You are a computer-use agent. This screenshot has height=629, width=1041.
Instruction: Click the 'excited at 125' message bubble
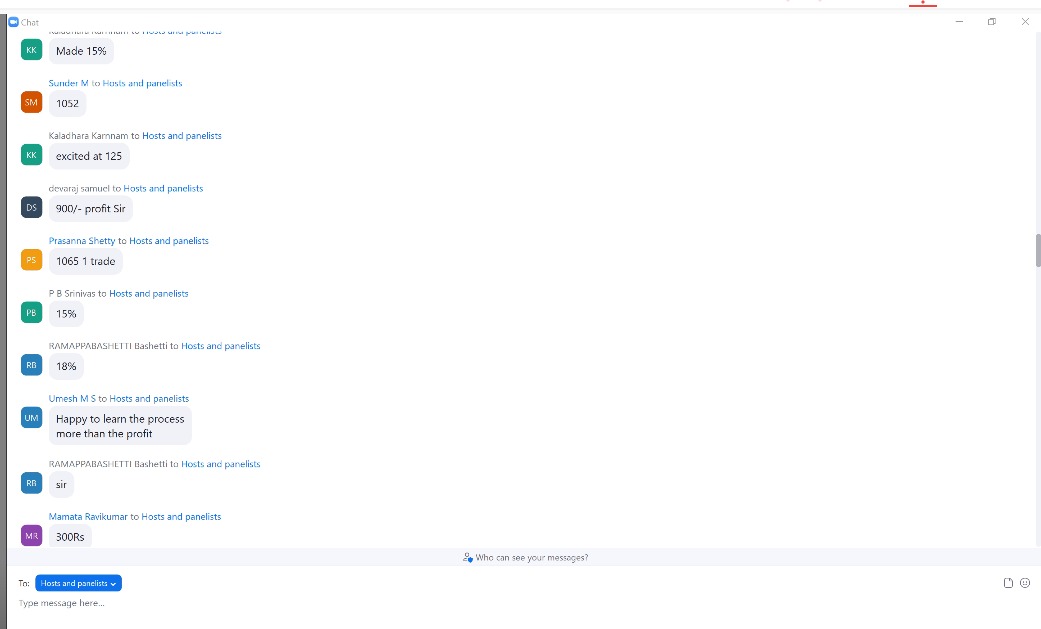[89, 156]
